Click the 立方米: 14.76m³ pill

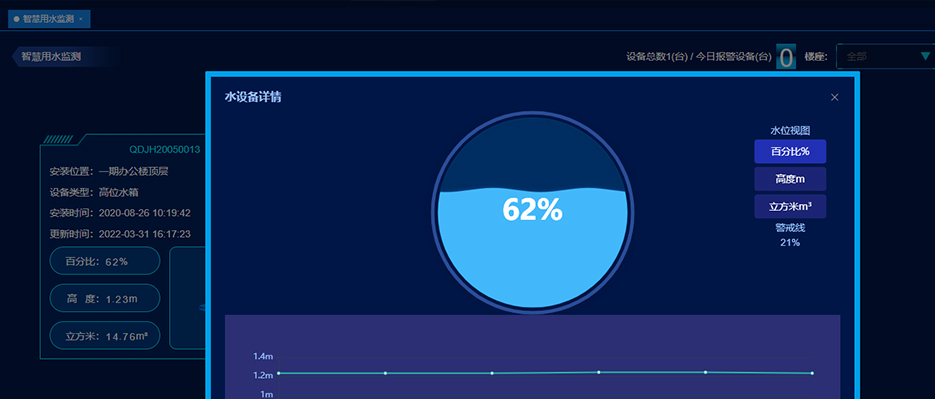pos(105,336)
